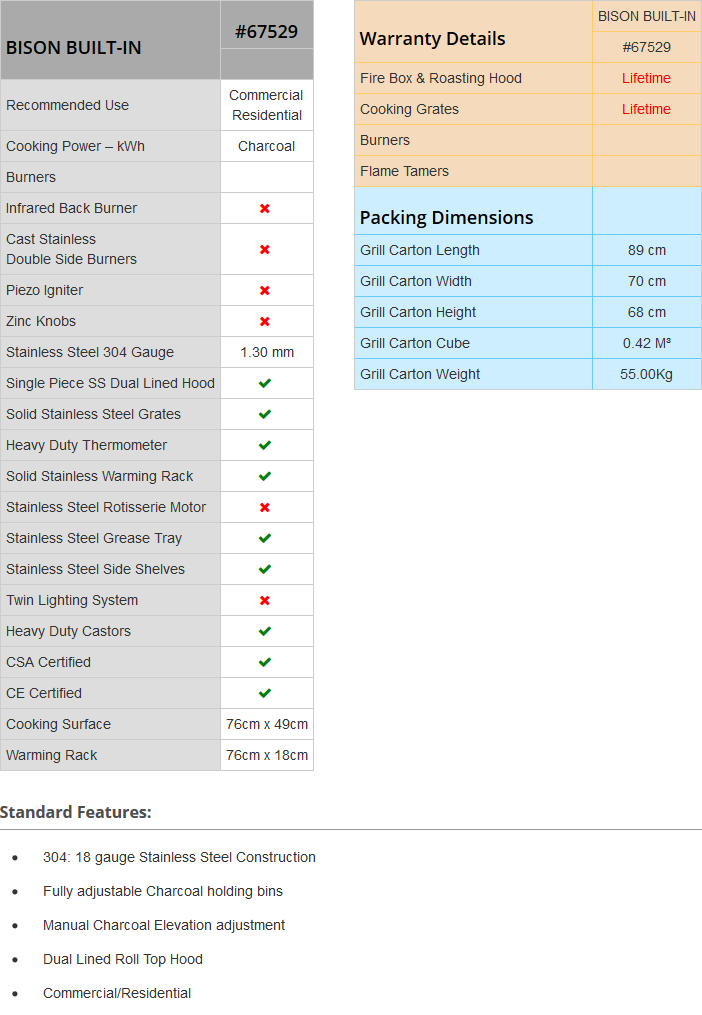Click the #67529 model number in the grey header
Image resolution: width=702 pixels, height=1015 pixels.
[x=266, y=32]
